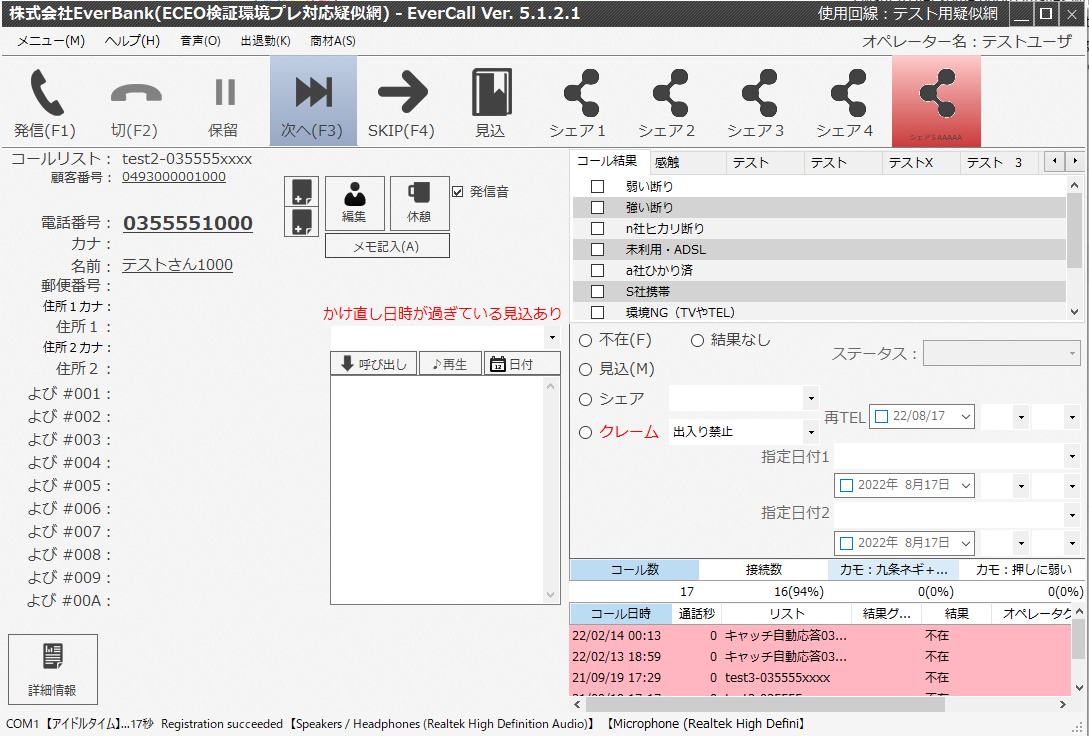Open the 商材A(S) menu

(333, 41)
